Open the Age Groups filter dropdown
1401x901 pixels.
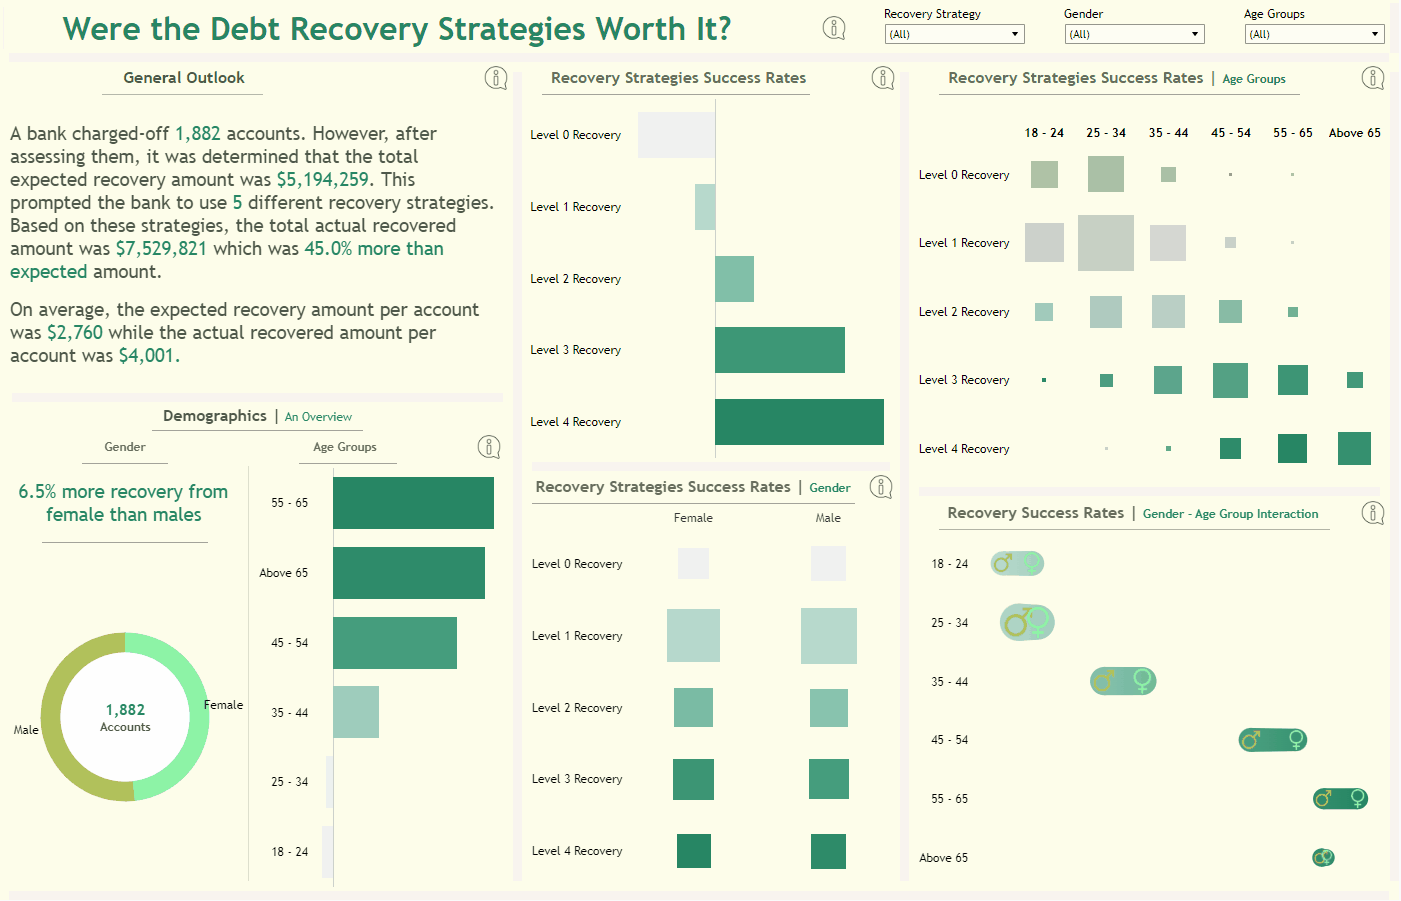point(1376,33)
